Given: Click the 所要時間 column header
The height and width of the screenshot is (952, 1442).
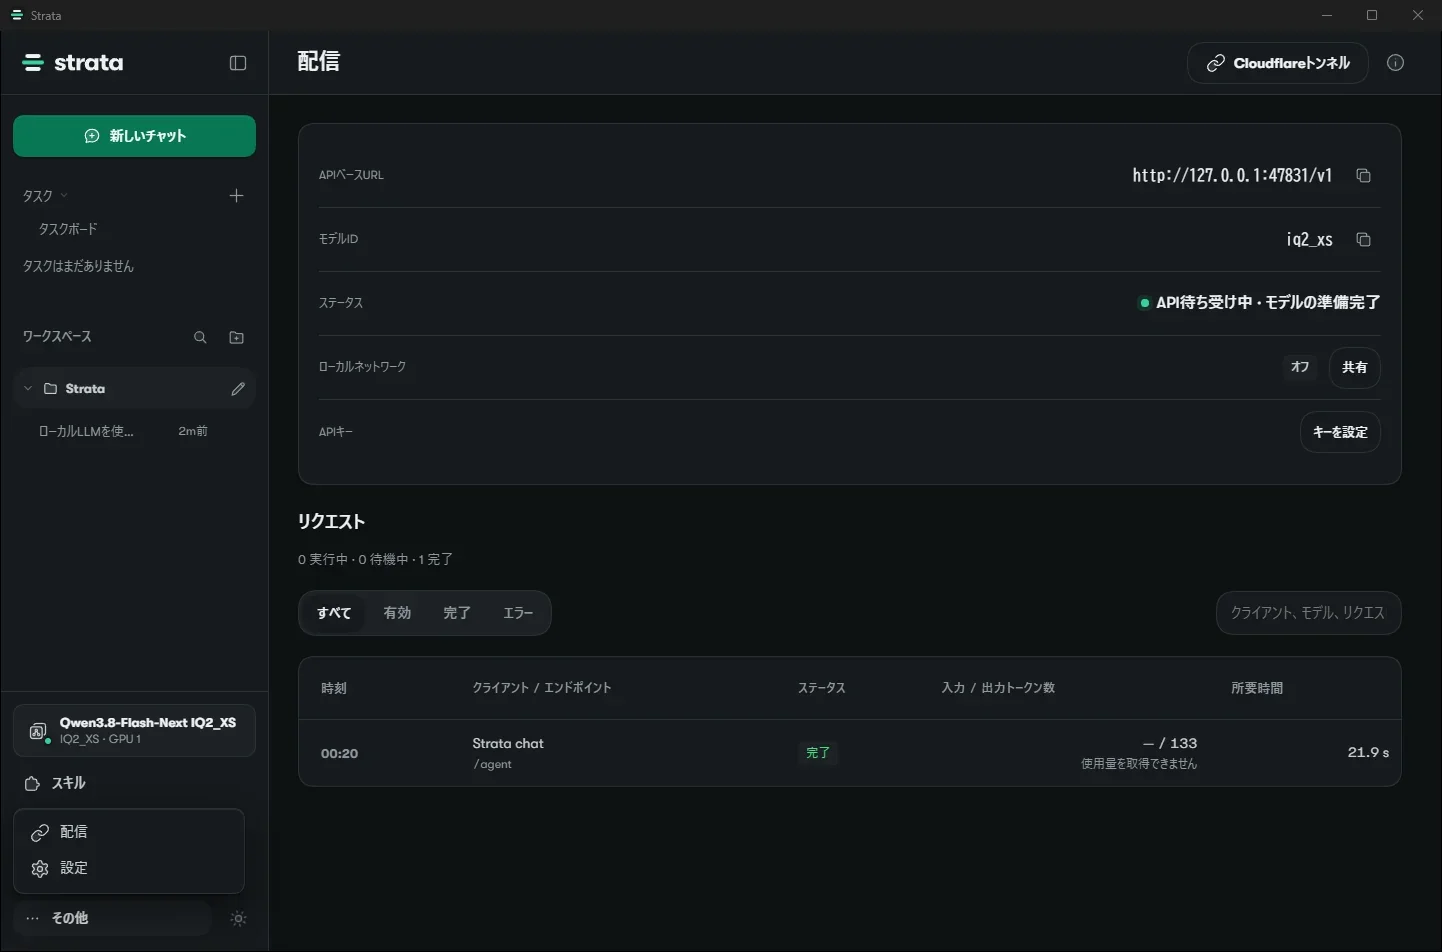Looking at the screenshot, I should [x=1257, y=688].
